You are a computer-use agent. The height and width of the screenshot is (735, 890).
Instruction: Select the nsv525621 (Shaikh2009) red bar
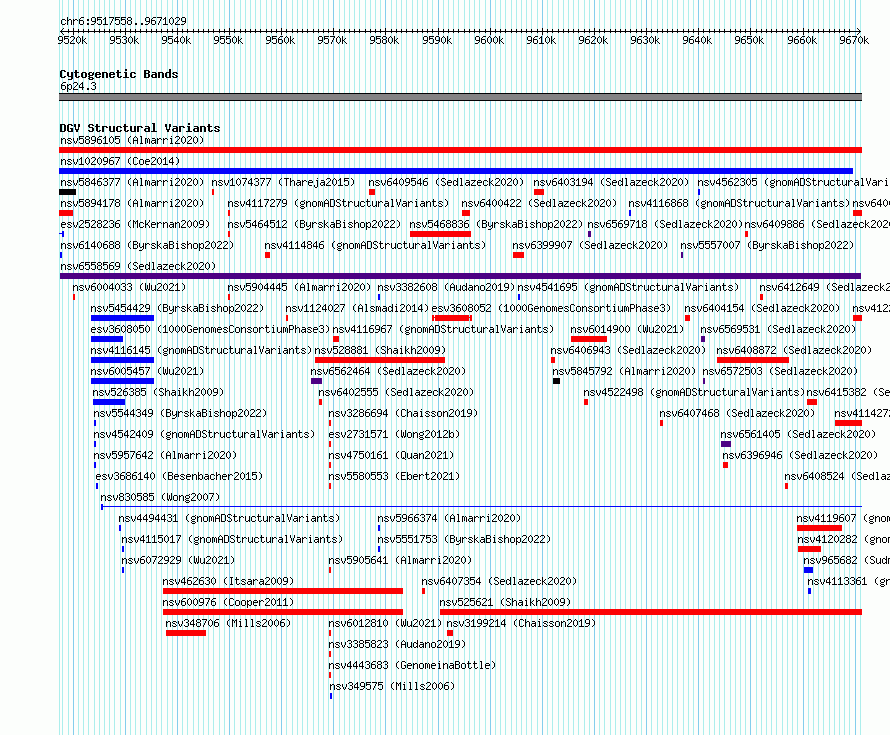click(651, 612)
